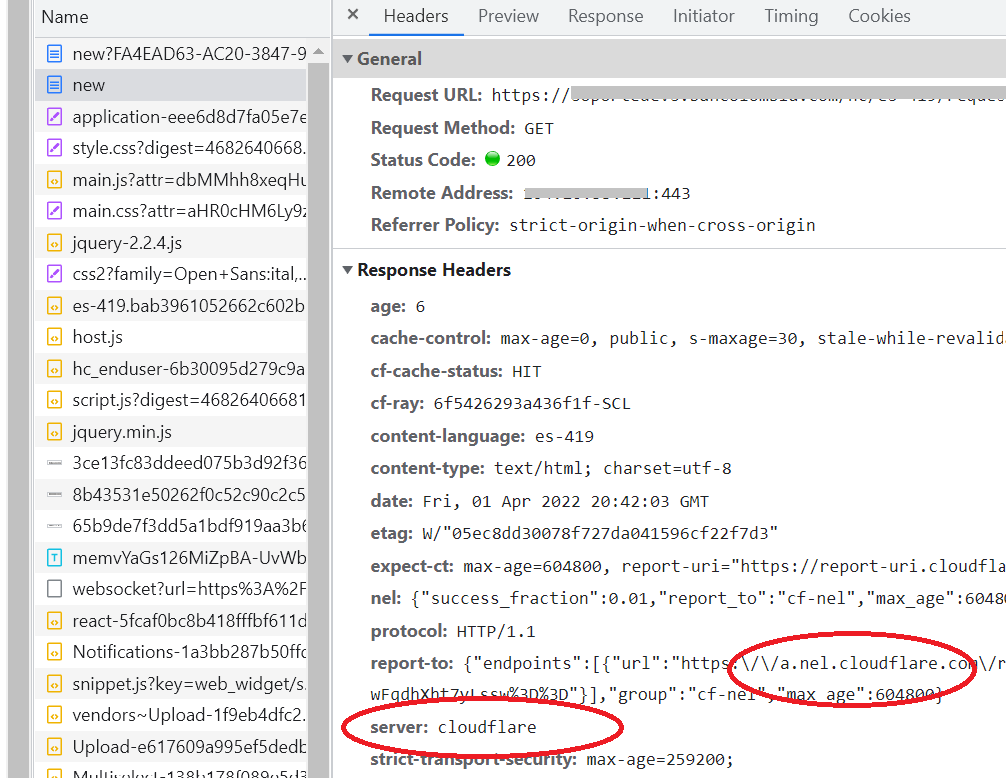Screen dimensions: 1006x778
Task: Click script icon beside jquery-2.2.4.js
Action: [x=54, y=243]
